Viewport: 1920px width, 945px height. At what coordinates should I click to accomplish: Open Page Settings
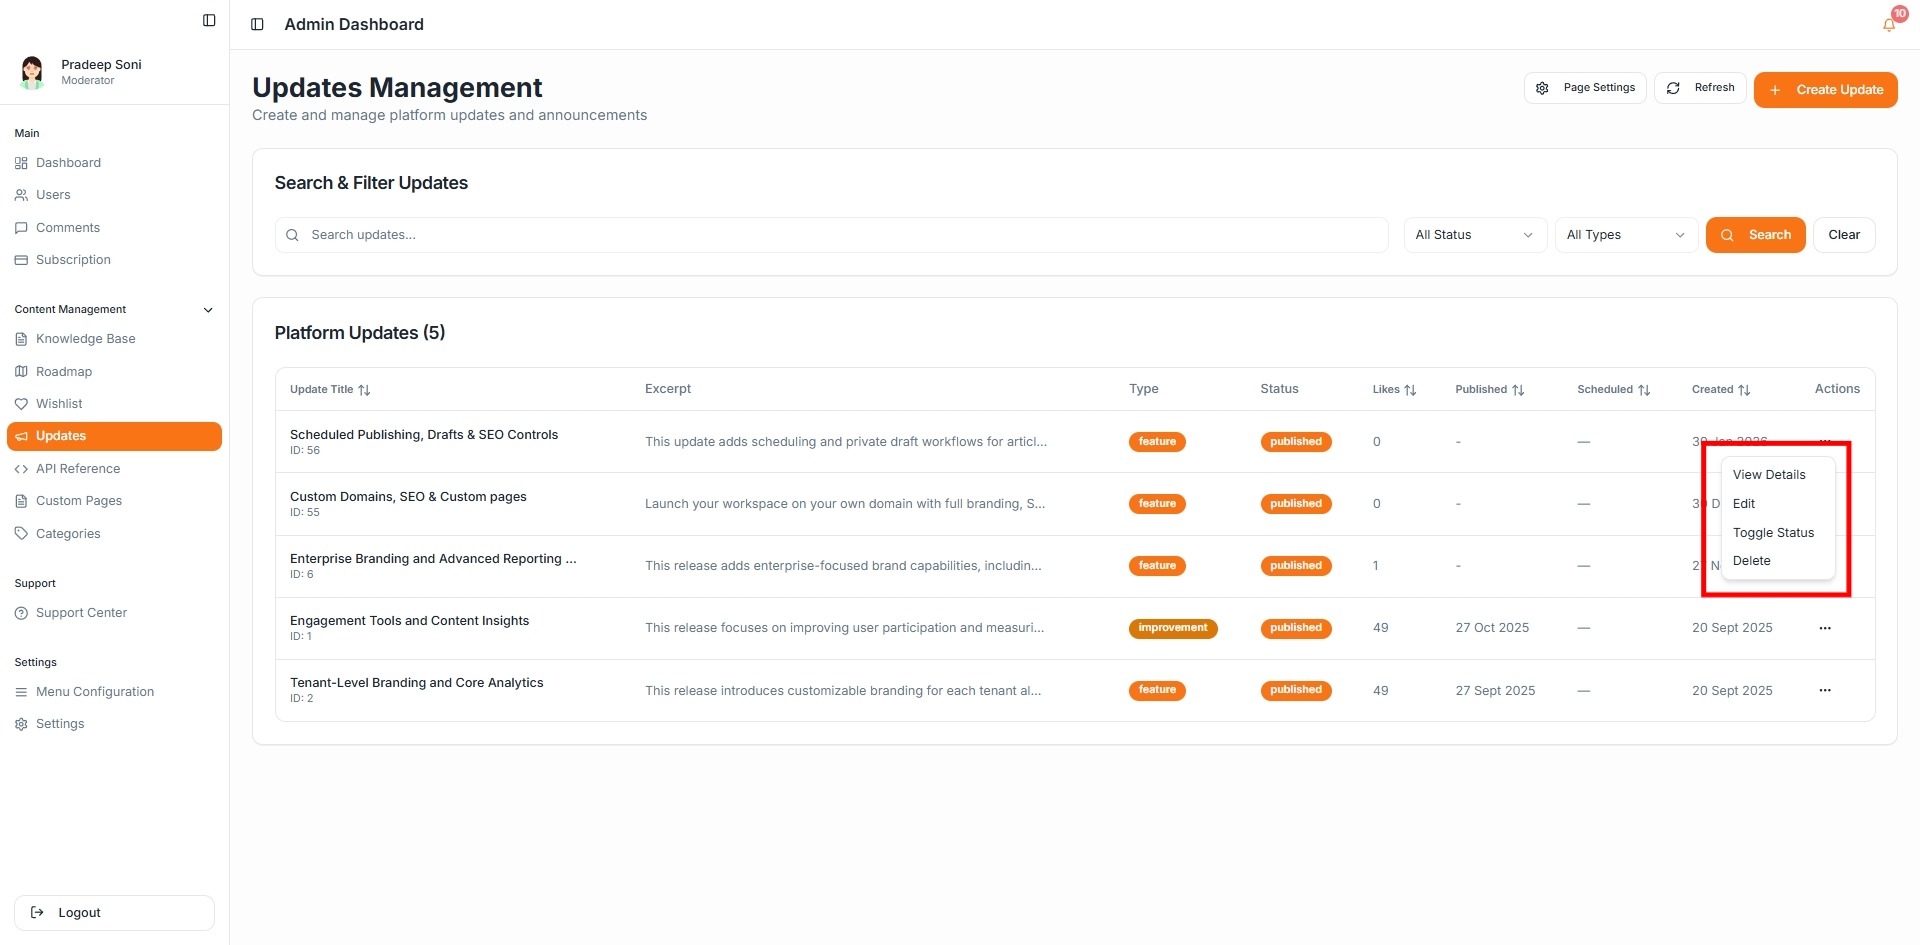click(1585, 88)
